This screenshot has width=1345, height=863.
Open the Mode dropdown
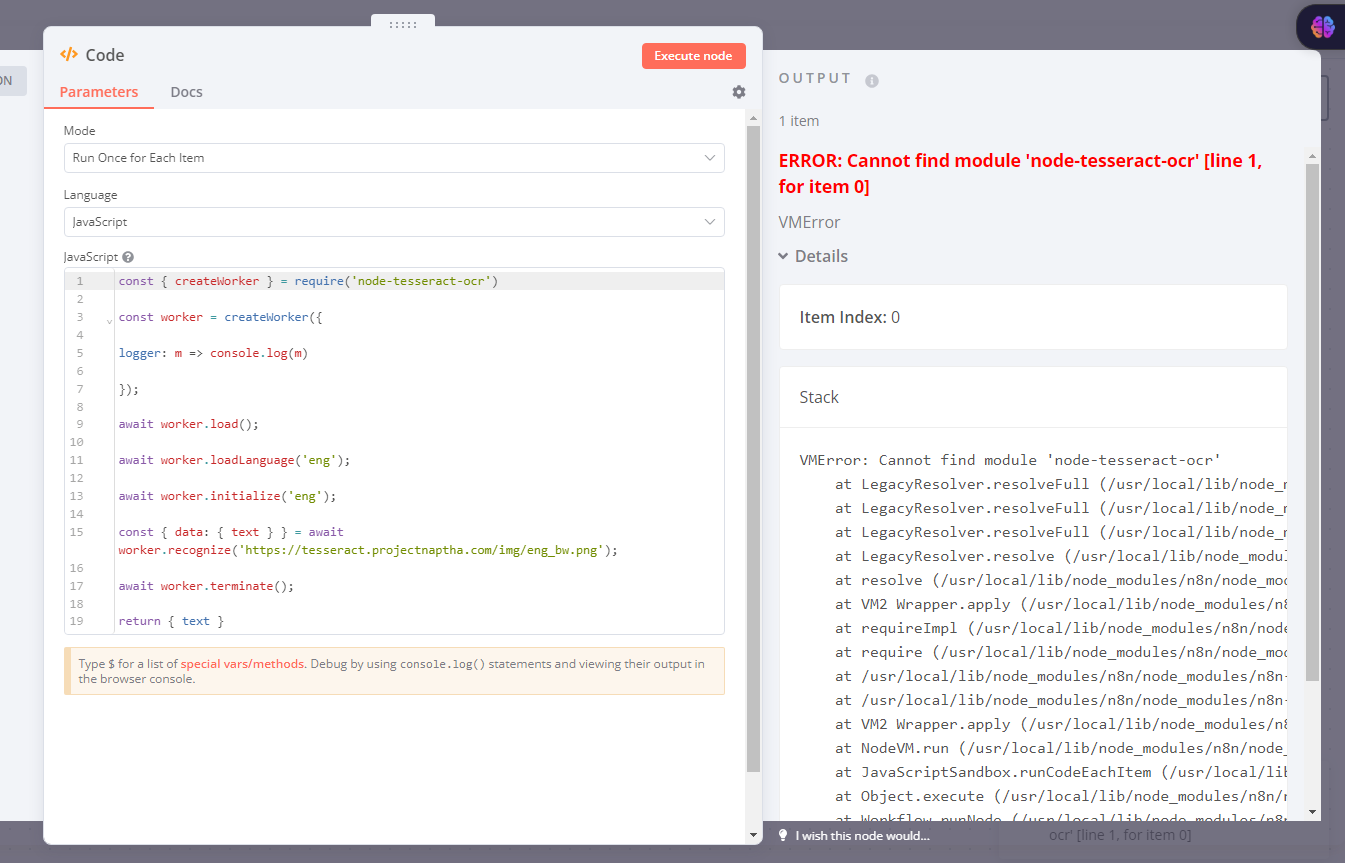pyautogui.click(x=394, y=158)
